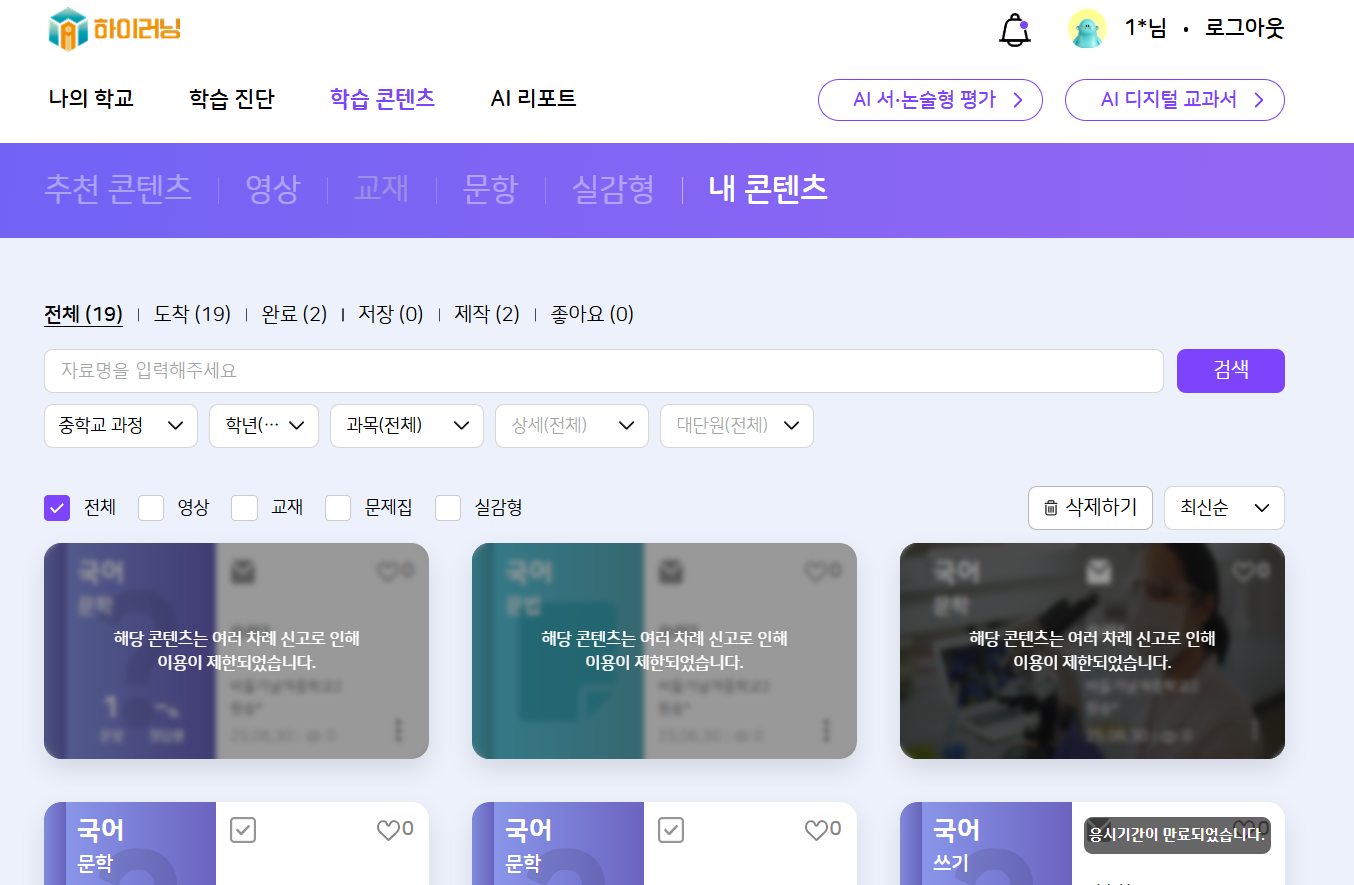This screenshot has height=885, width=1354.
Task: Click the 자료명 search input field
Action: click(603, 371)
